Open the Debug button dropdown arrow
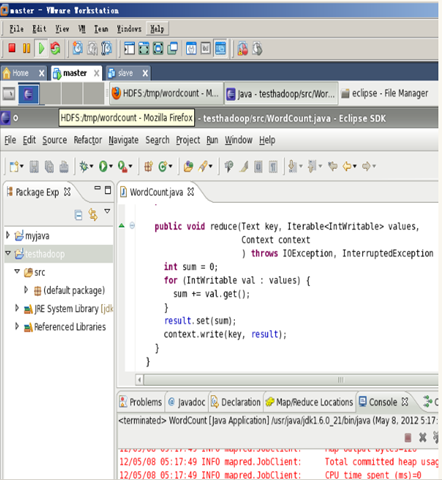This screenshot has width=442, height=480. tap(91, 166)
